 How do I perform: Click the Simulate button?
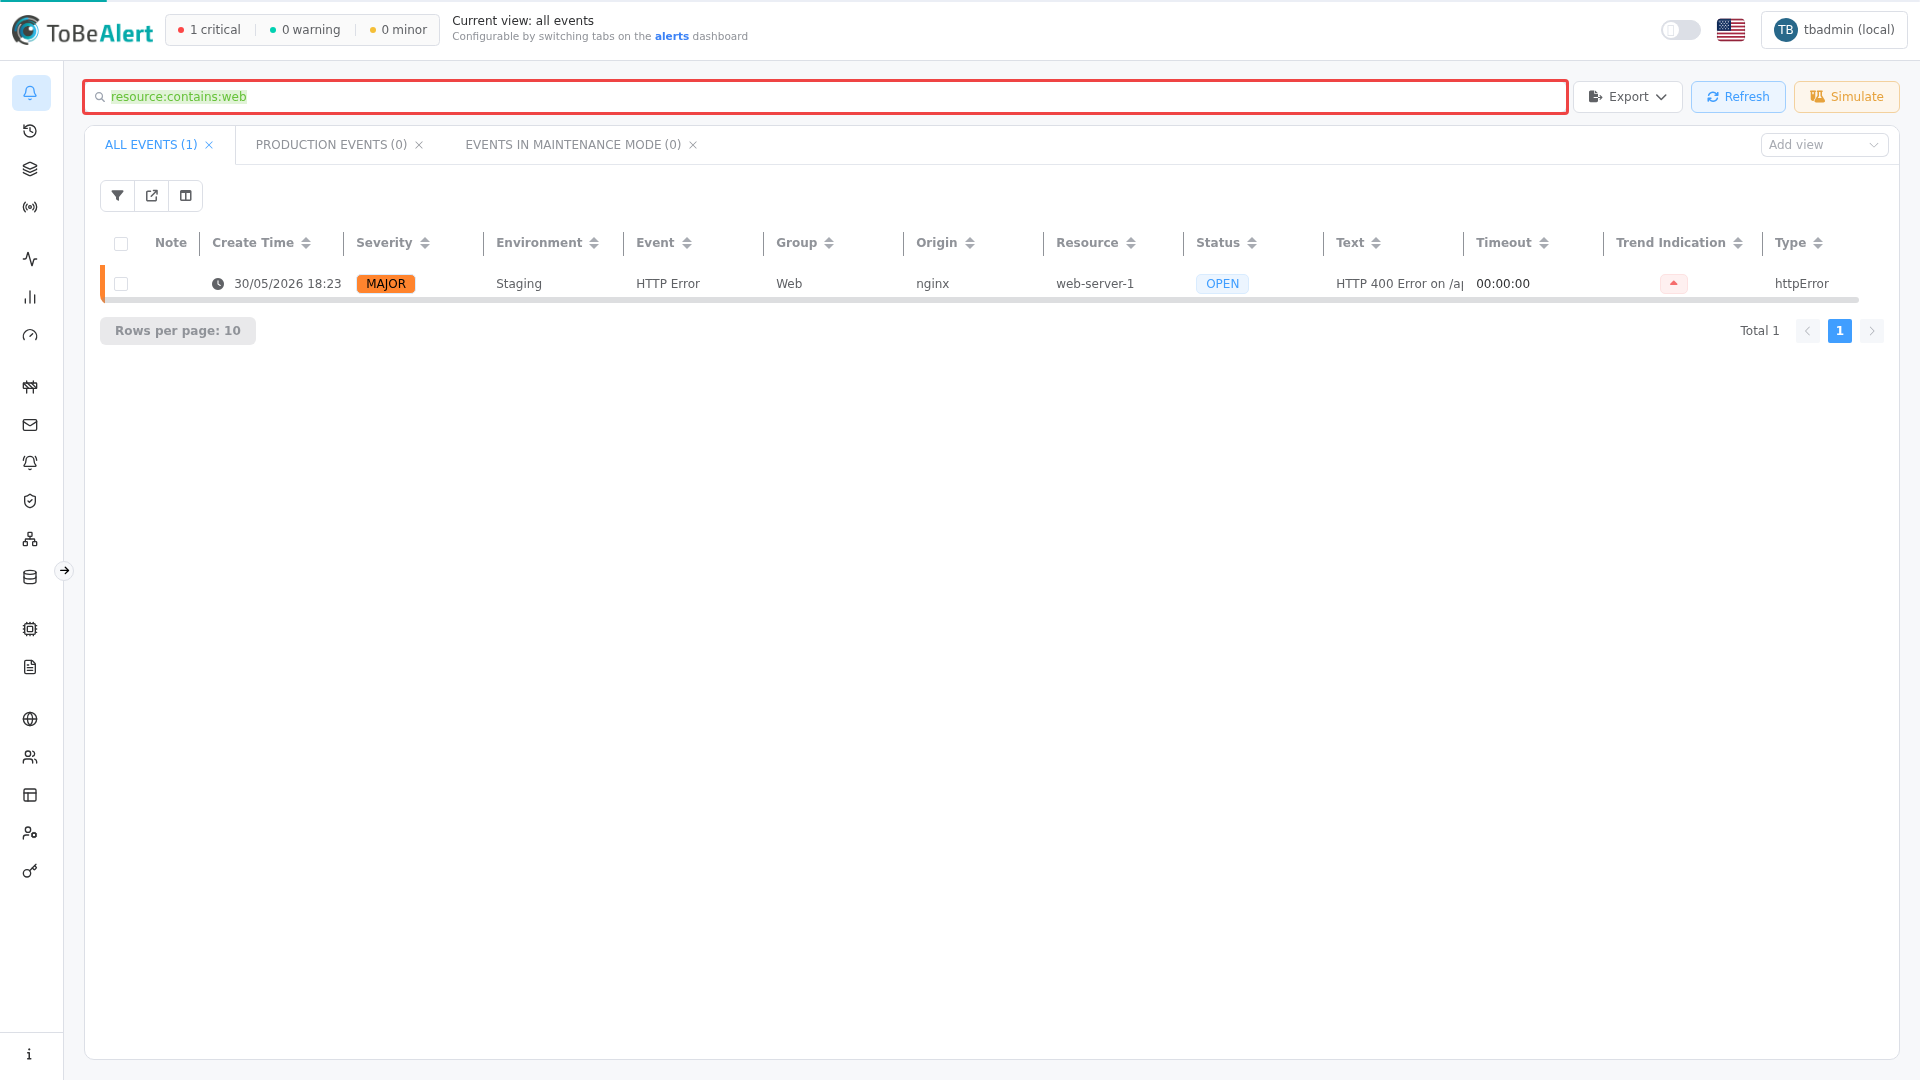pyautogui.click(x=1846, y=97)
